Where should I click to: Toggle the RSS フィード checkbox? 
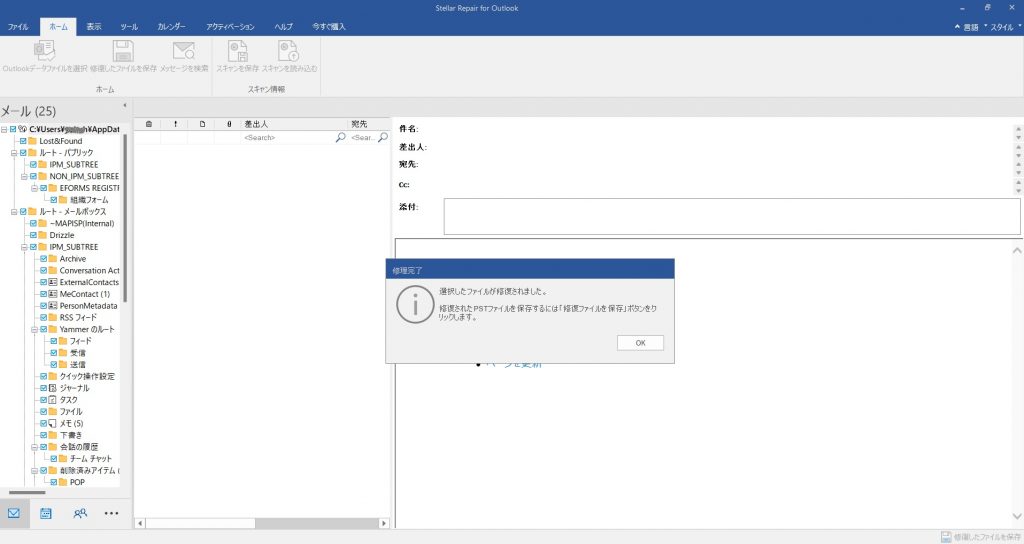[x=44, y=317]
